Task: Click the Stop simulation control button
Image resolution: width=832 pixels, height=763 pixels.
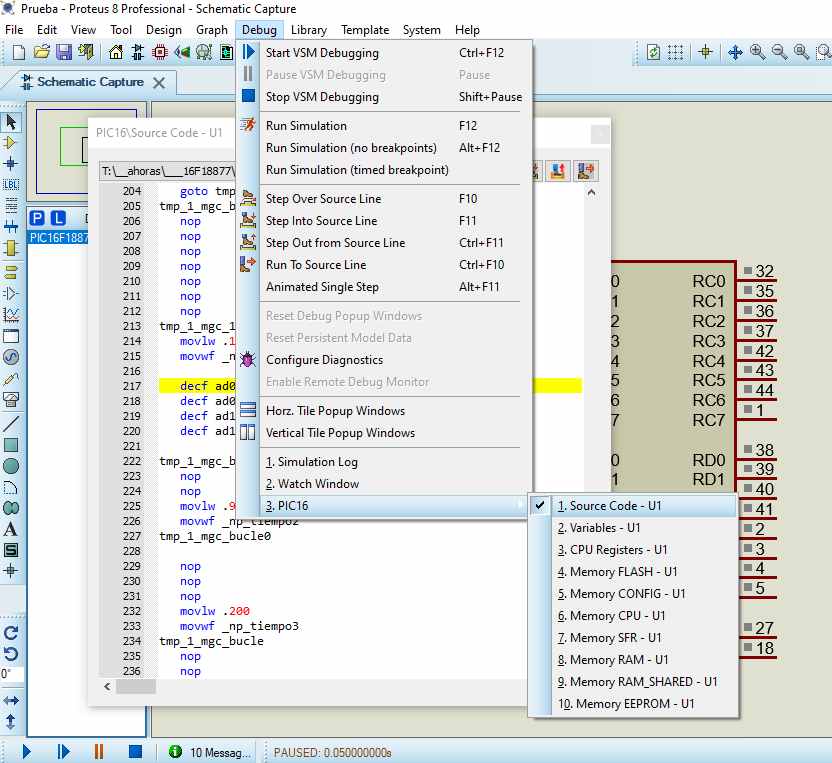Action: pyautogui.click(x=135, y=752)
